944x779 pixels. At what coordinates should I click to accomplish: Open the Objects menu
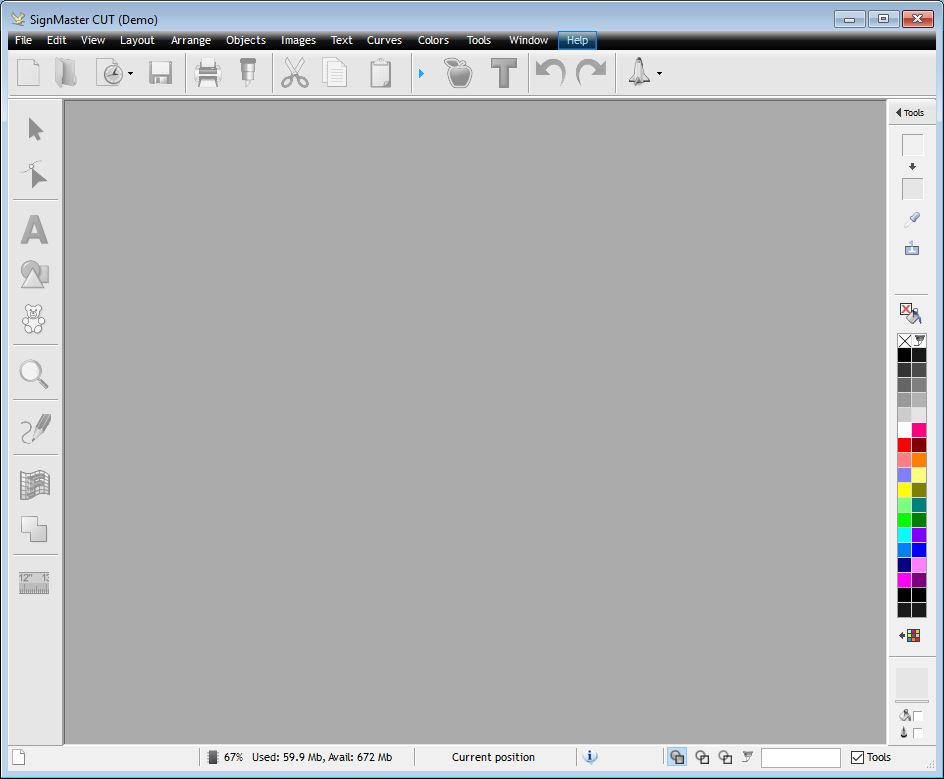(246, 40)
